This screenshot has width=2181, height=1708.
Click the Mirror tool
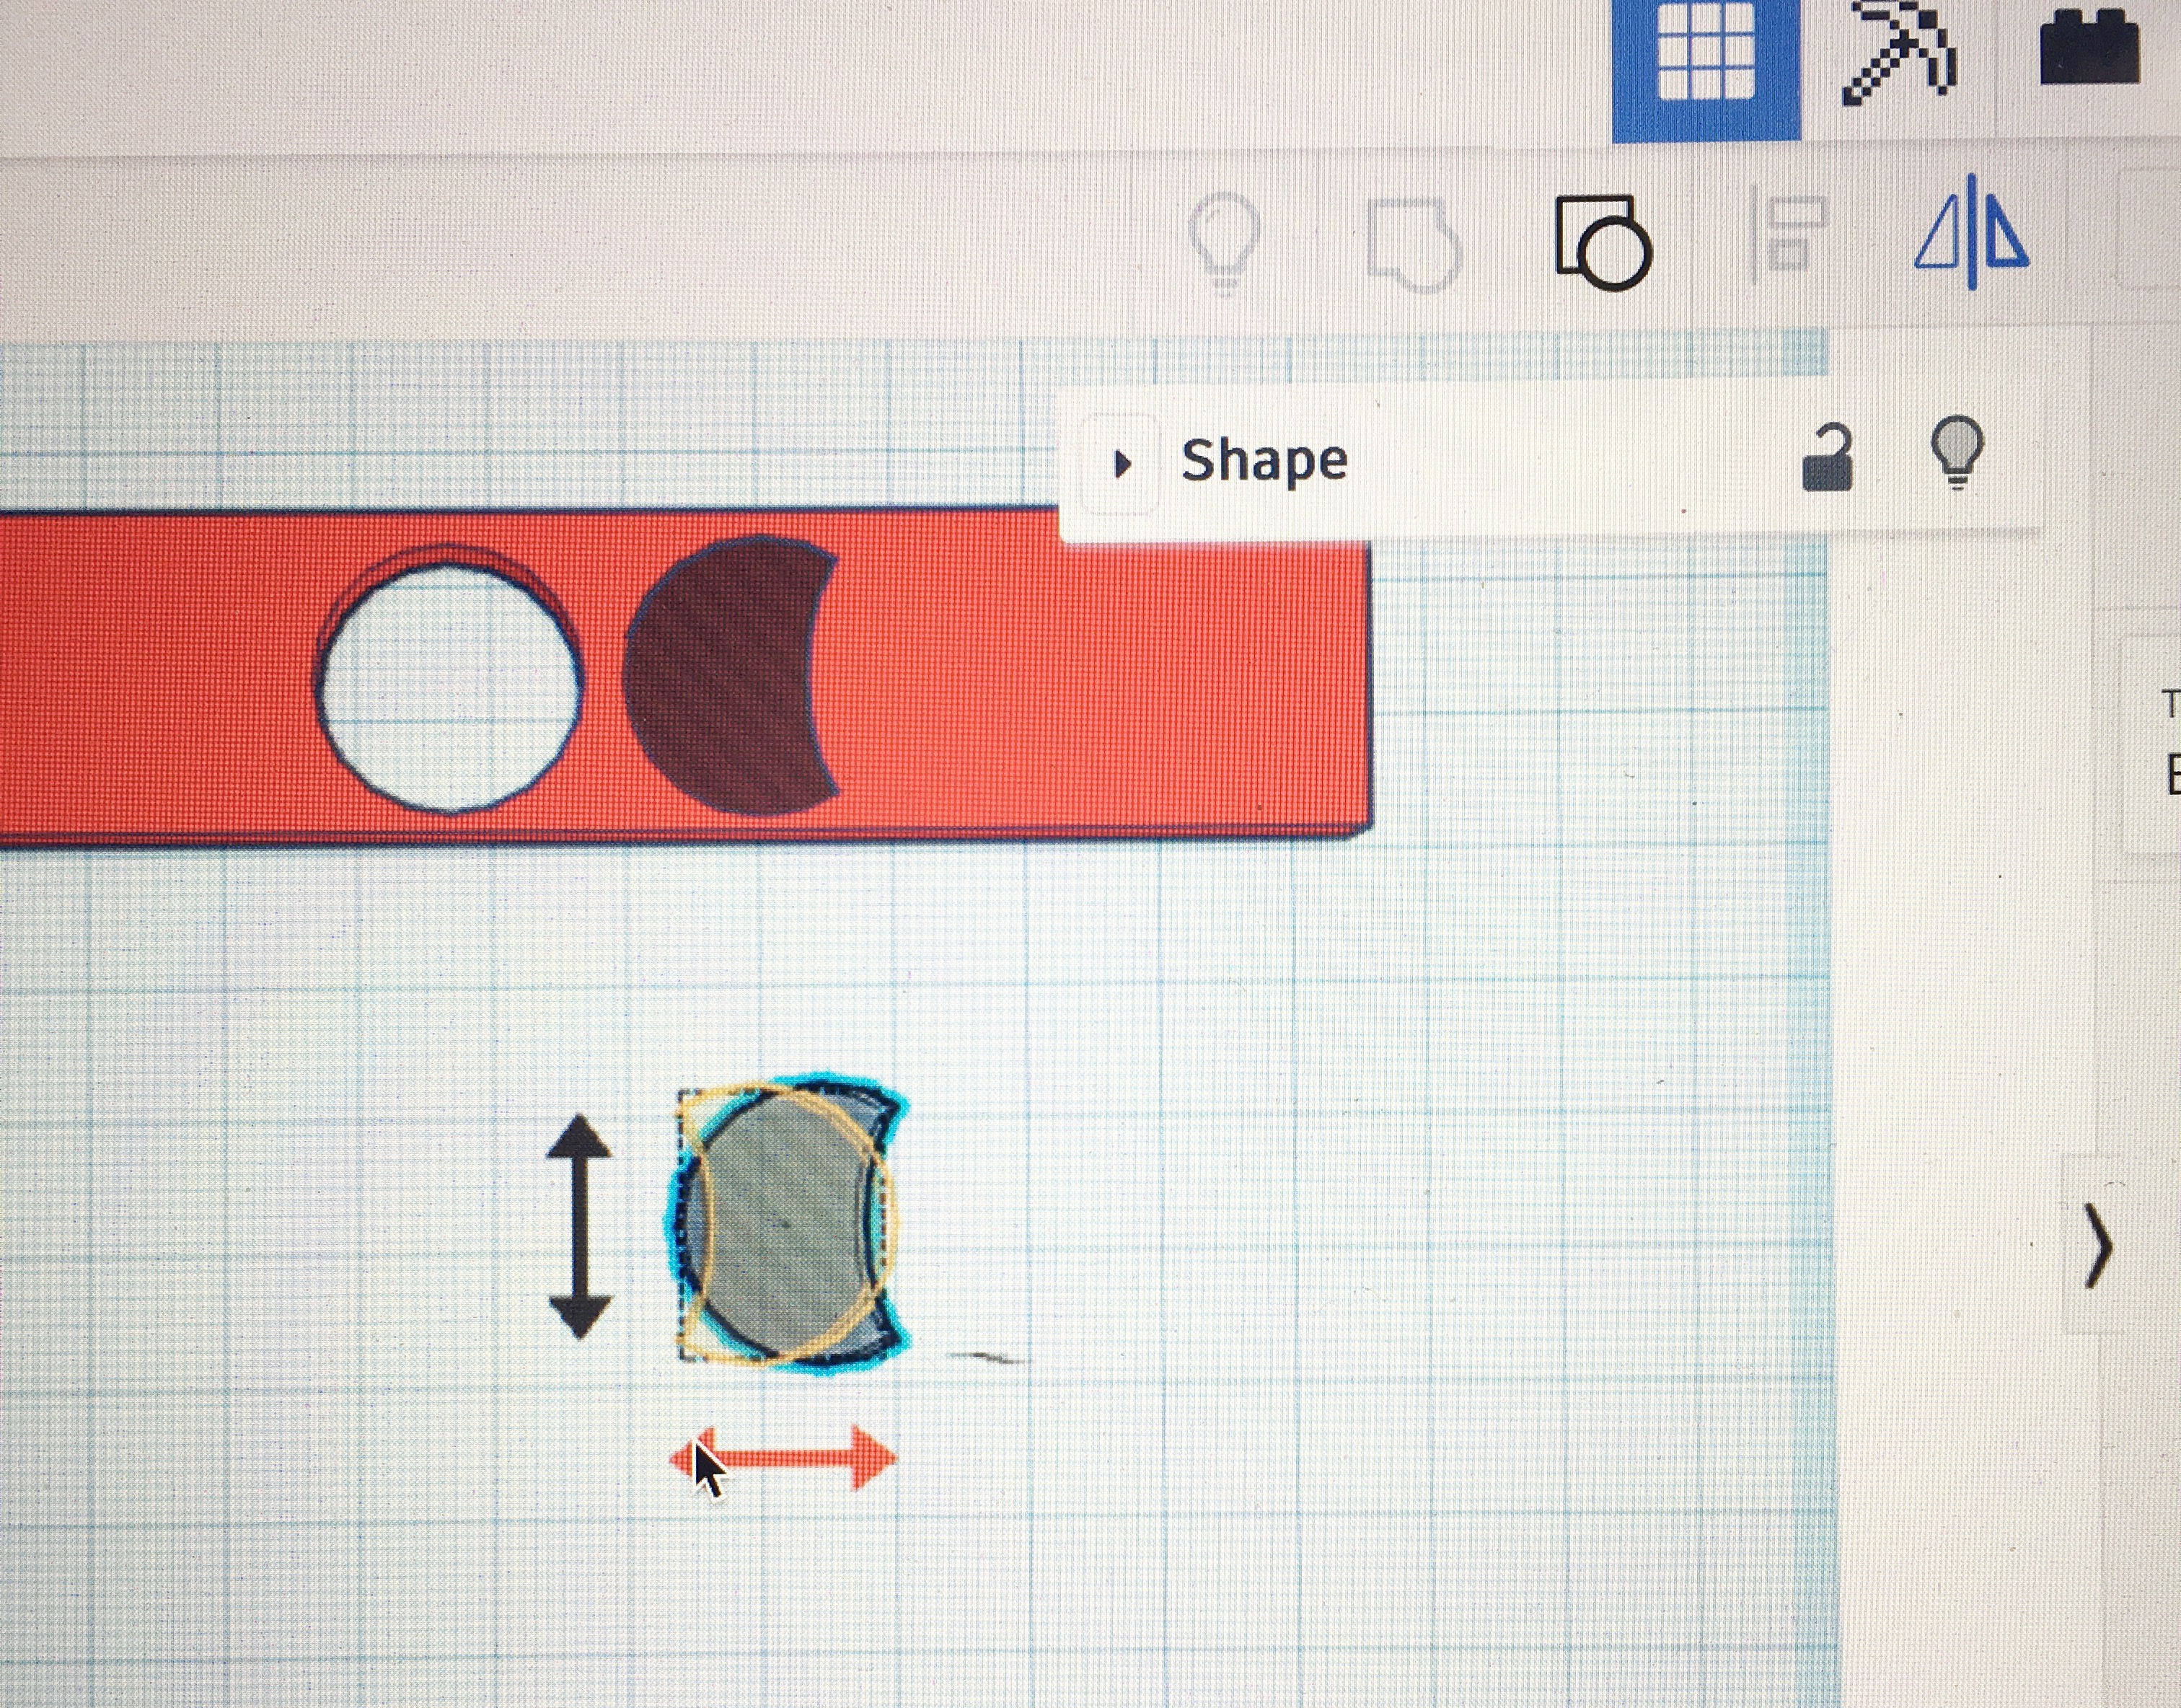tap(1972, 234)
